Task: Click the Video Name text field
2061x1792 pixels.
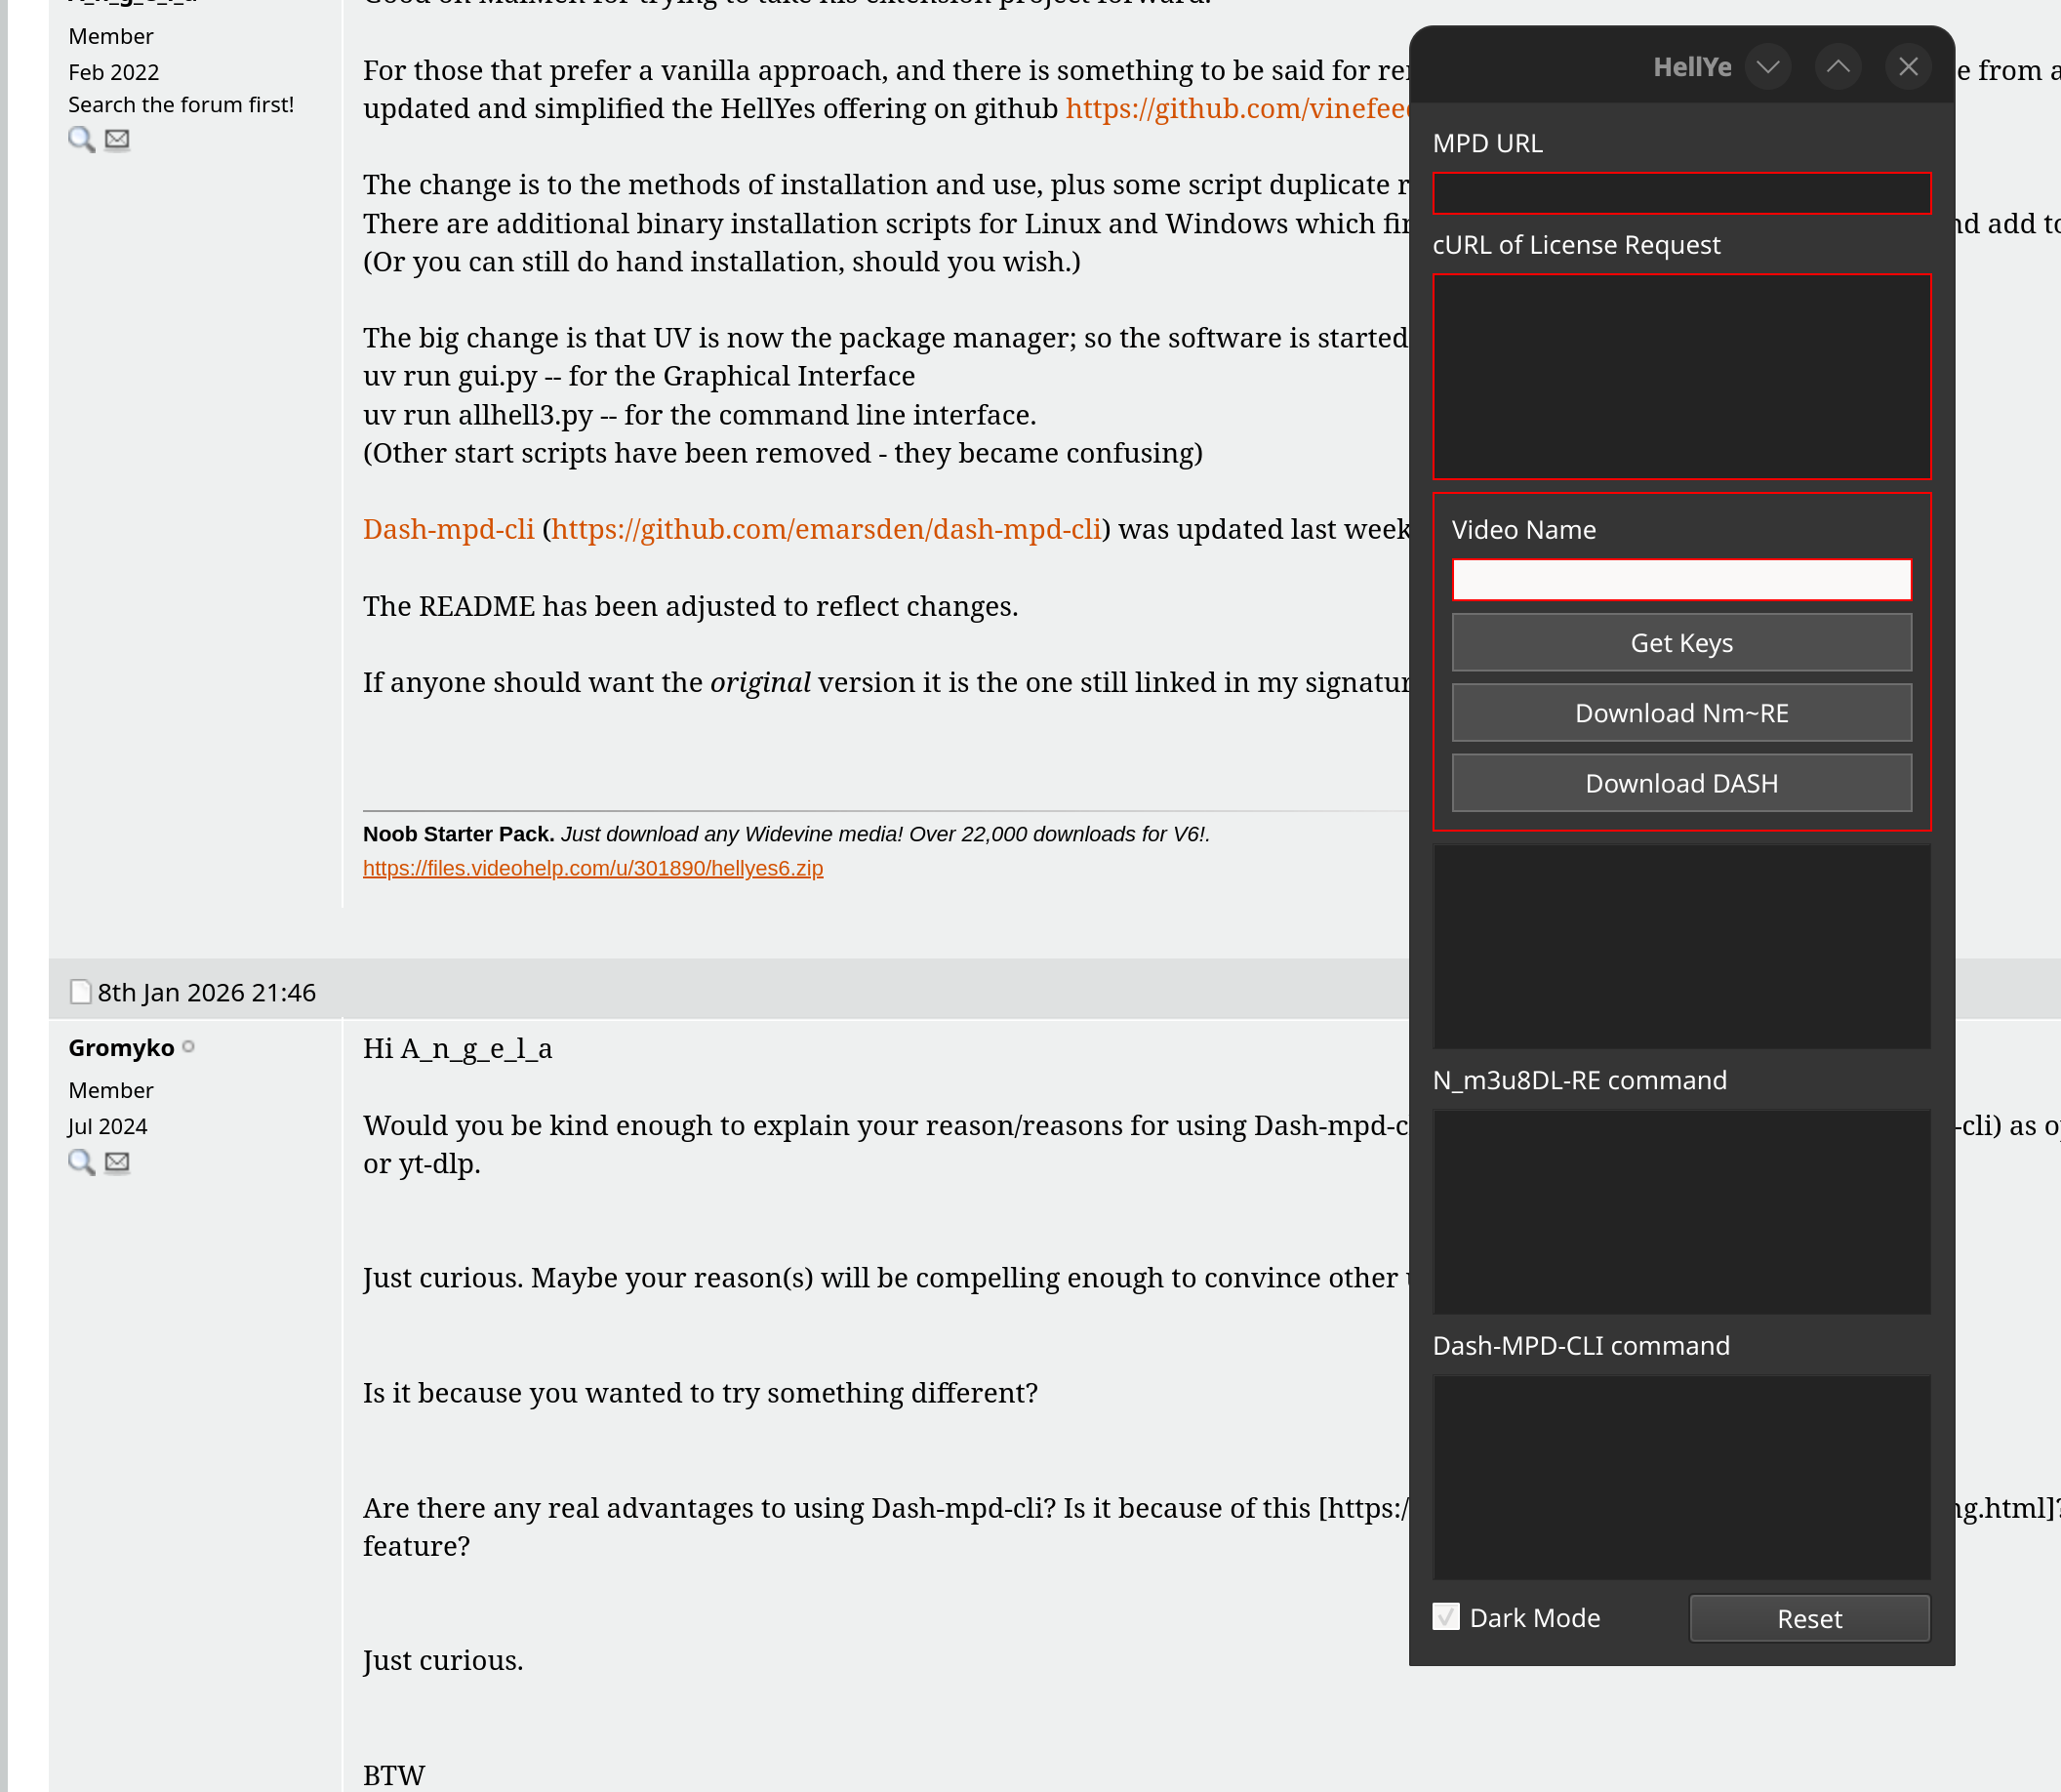Action: (1681, 580)
